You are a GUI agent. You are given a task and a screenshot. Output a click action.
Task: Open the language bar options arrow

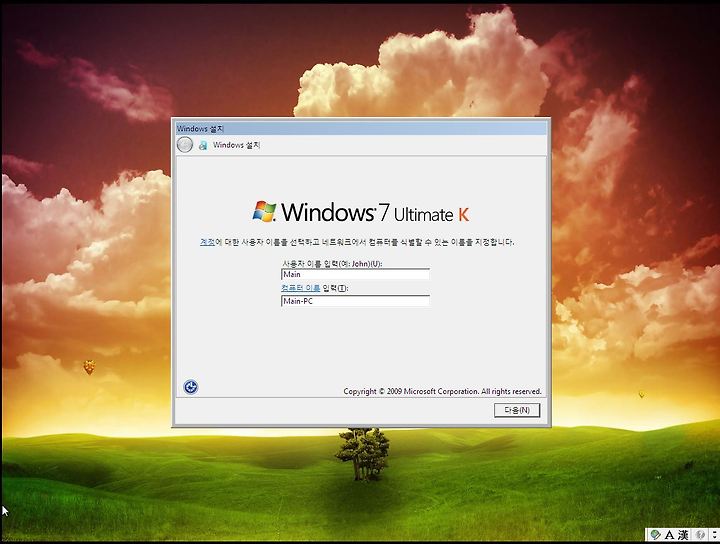714,535
